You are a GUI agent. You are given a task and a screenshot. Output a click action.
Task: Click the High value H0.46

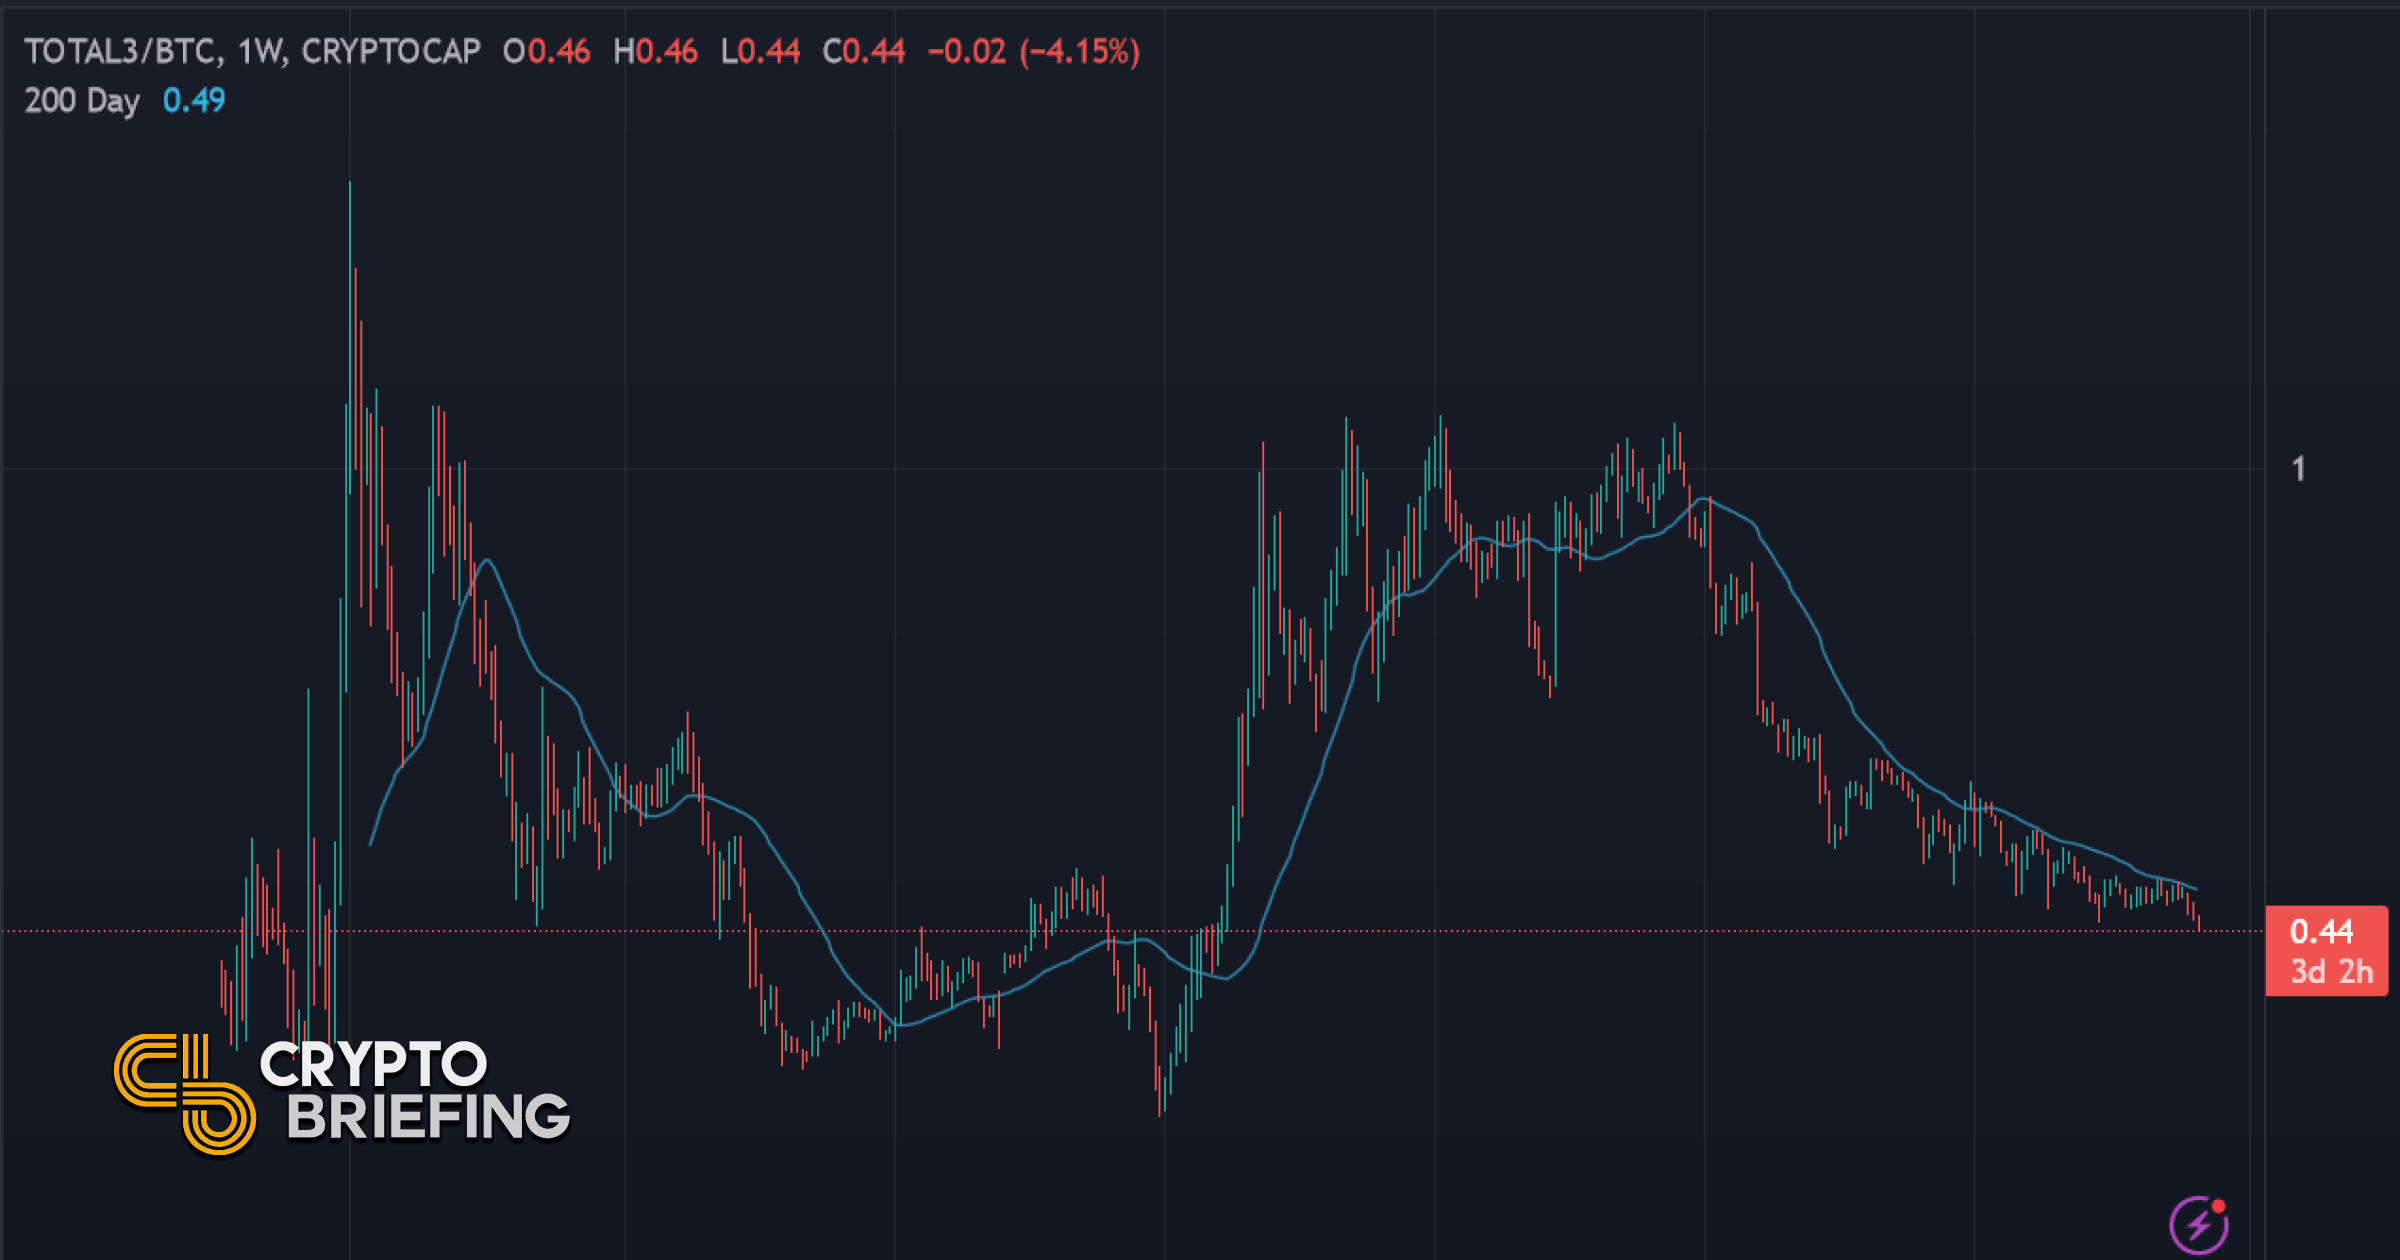[655, 51]
